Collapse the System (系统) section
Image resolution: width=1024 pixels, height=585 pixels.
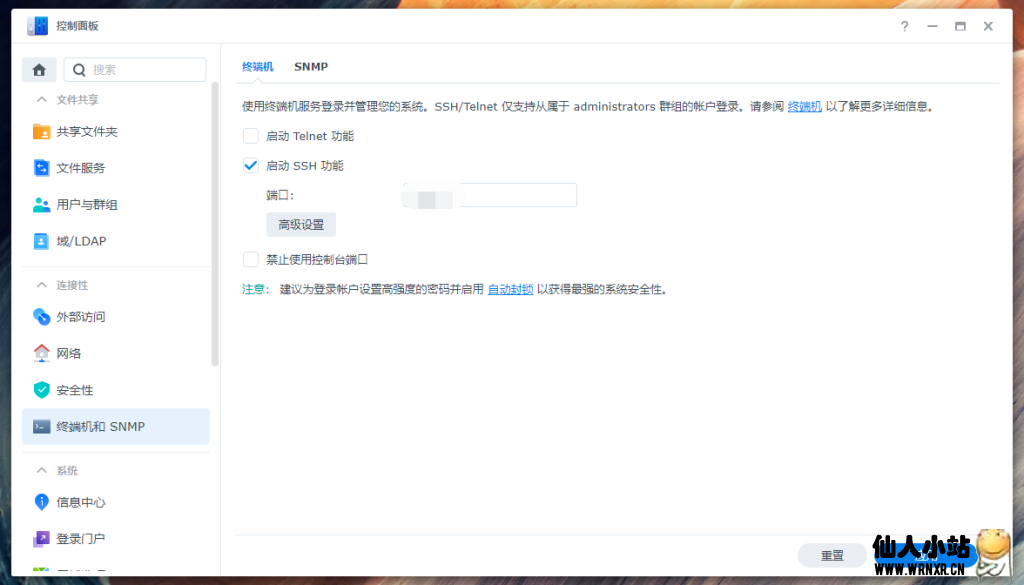[42, 470]
